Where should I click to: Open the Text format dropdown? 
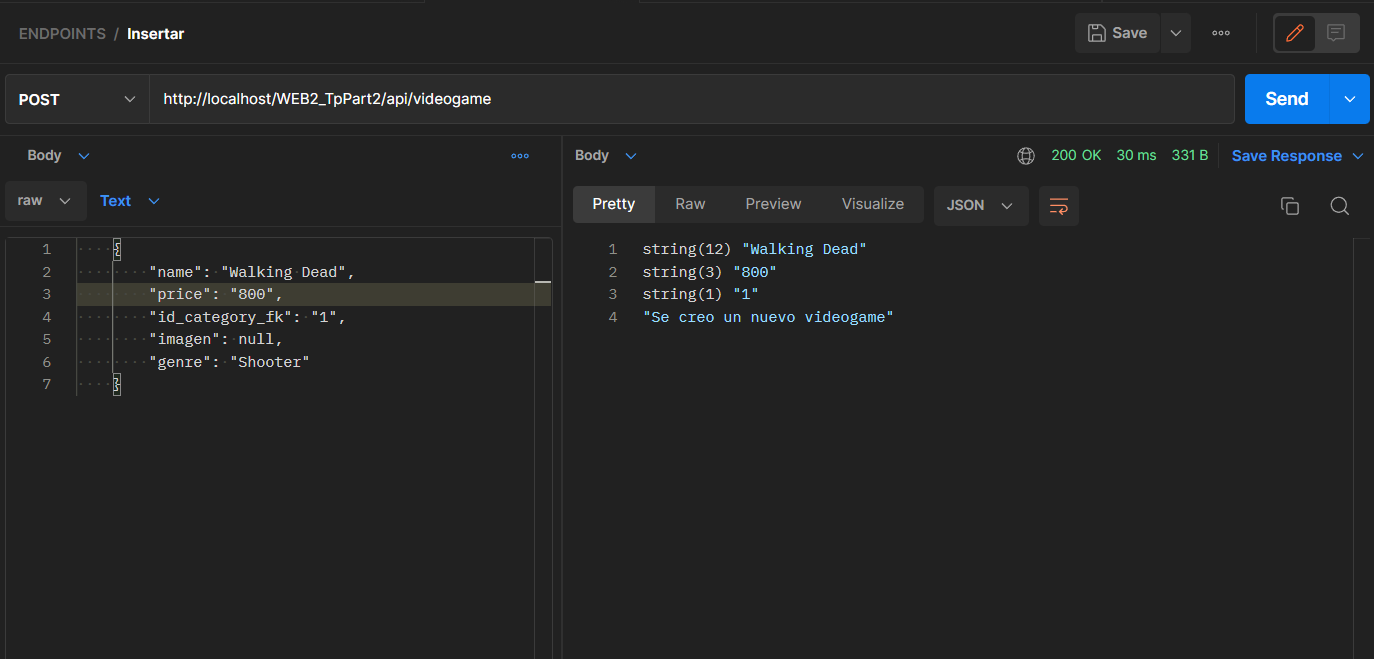128,200
